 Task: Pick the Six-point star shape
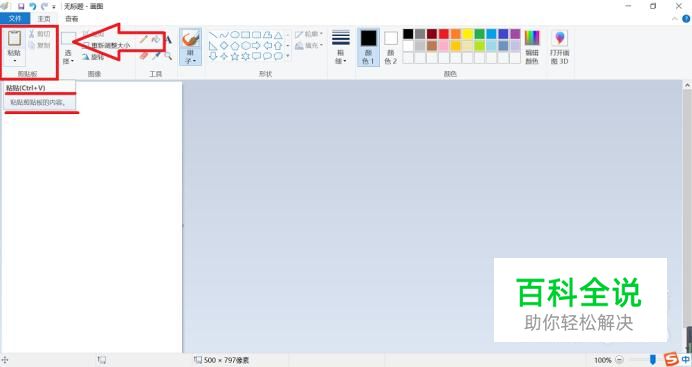click(245, 56)
